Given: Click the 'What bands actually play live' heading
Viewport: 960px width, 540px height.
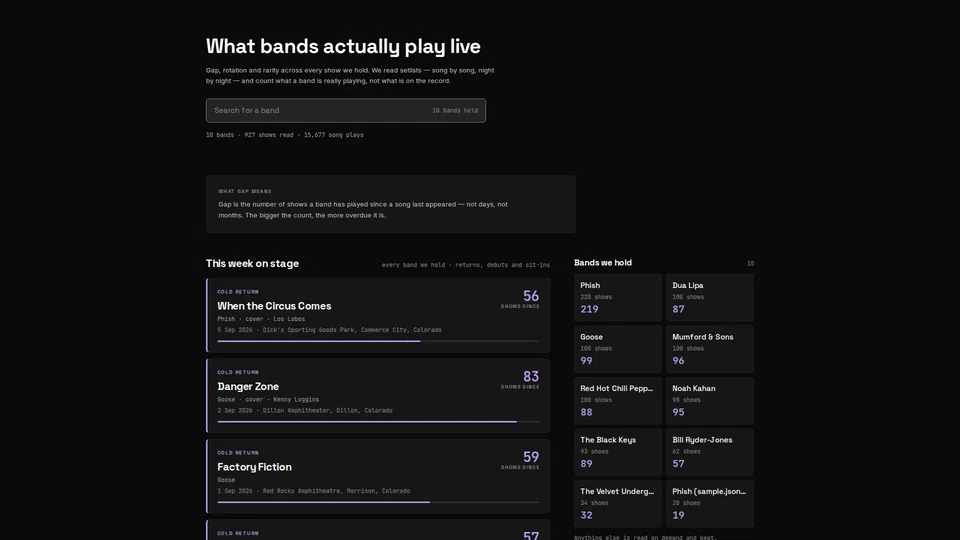Looking at the screenshot, I should pyautogui.click(x=343, y=47).
